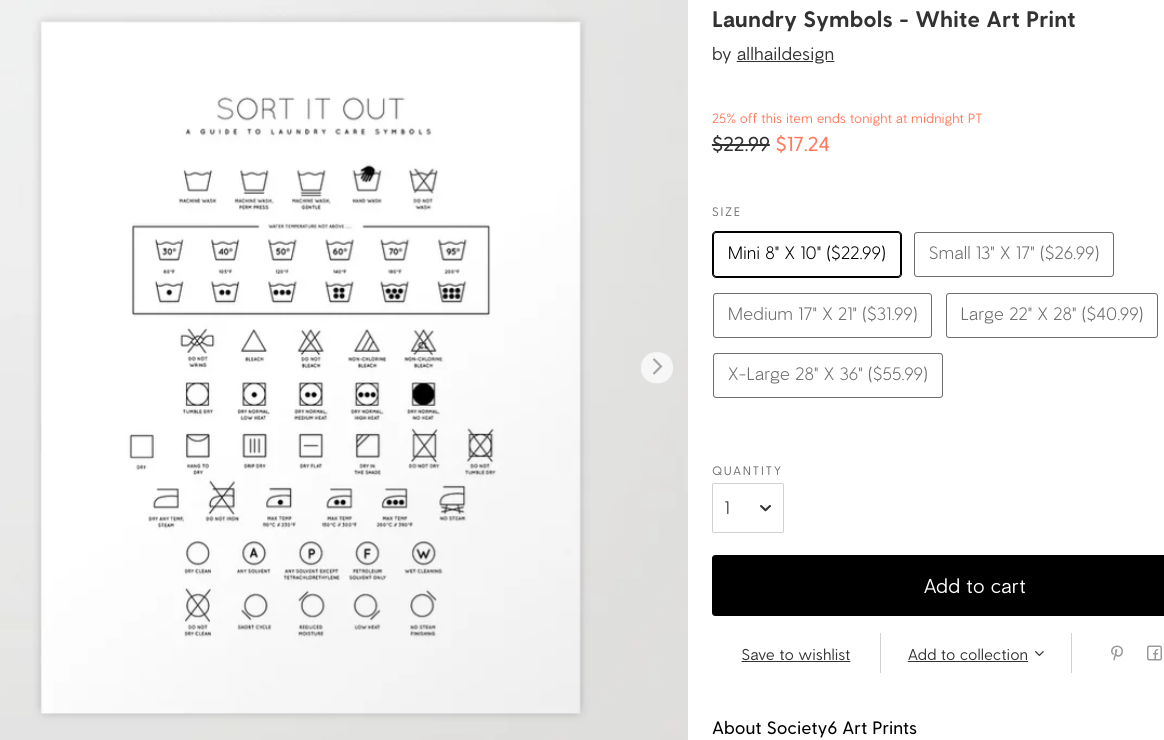
Task: Click the Facebook share icon
Action: (1154, 653)
